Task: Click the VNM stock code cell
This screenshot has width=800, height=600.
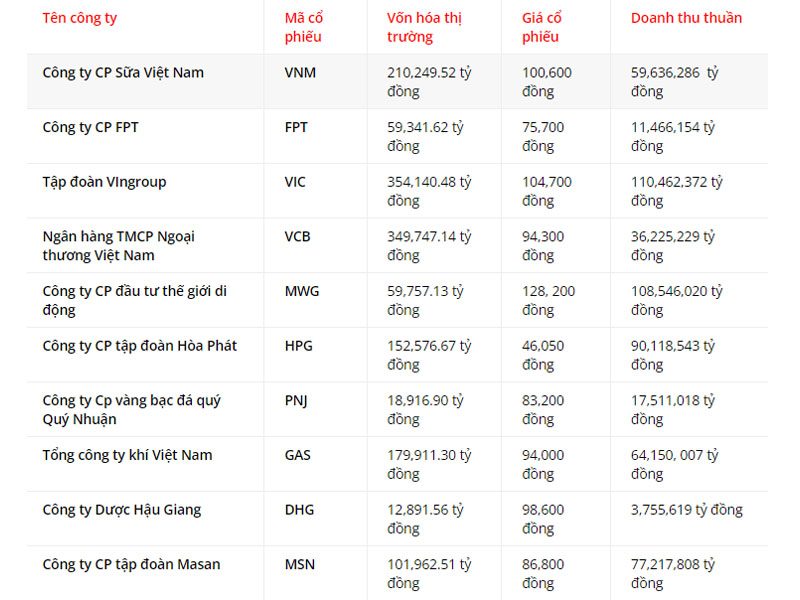Action: pos(300,73)
